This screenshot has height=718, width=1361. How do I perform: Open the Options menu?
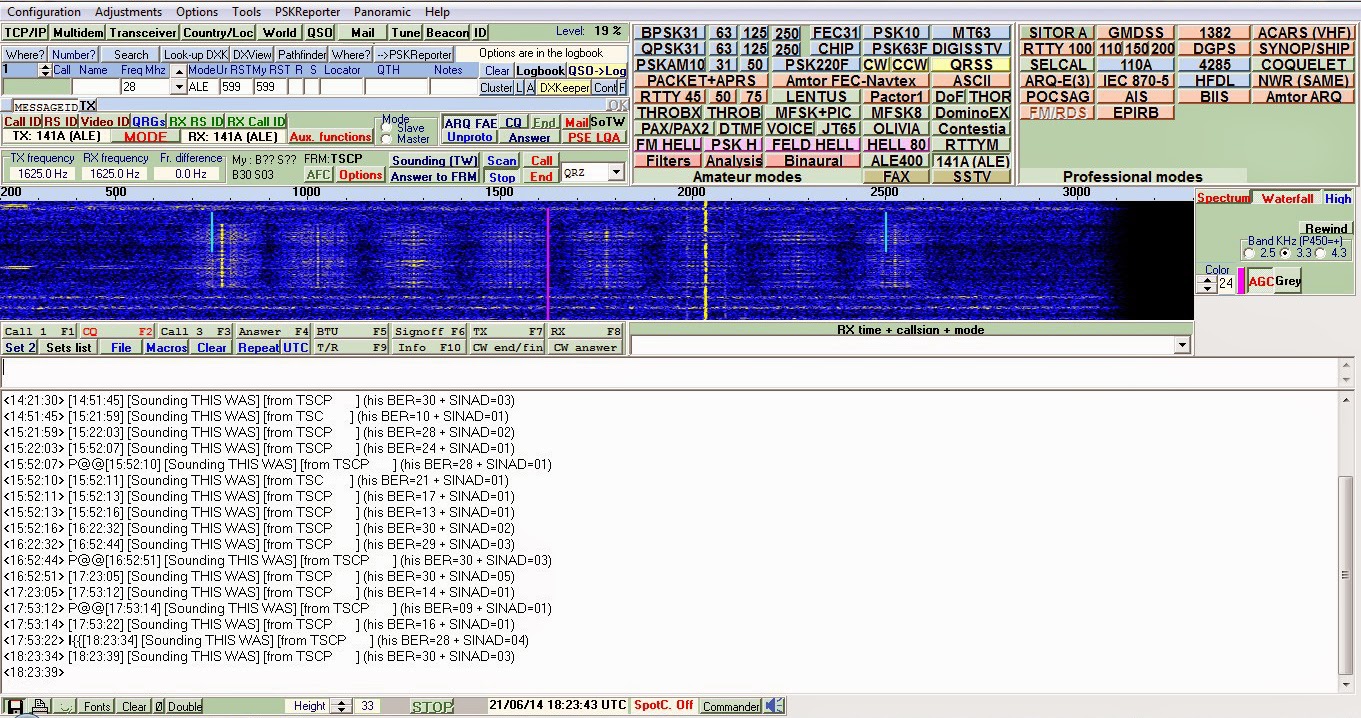coord(197,12)
